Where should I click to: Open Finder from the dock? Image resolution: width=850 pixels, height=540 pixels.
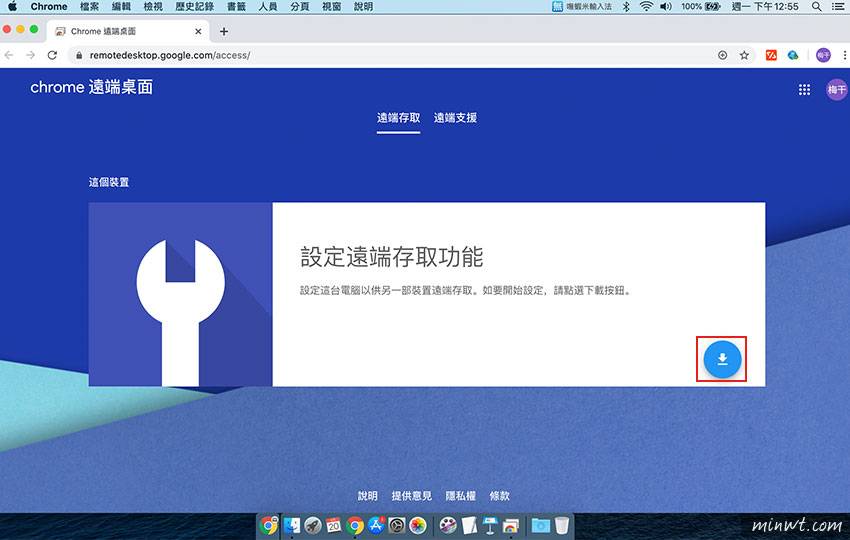click(292, 525)
